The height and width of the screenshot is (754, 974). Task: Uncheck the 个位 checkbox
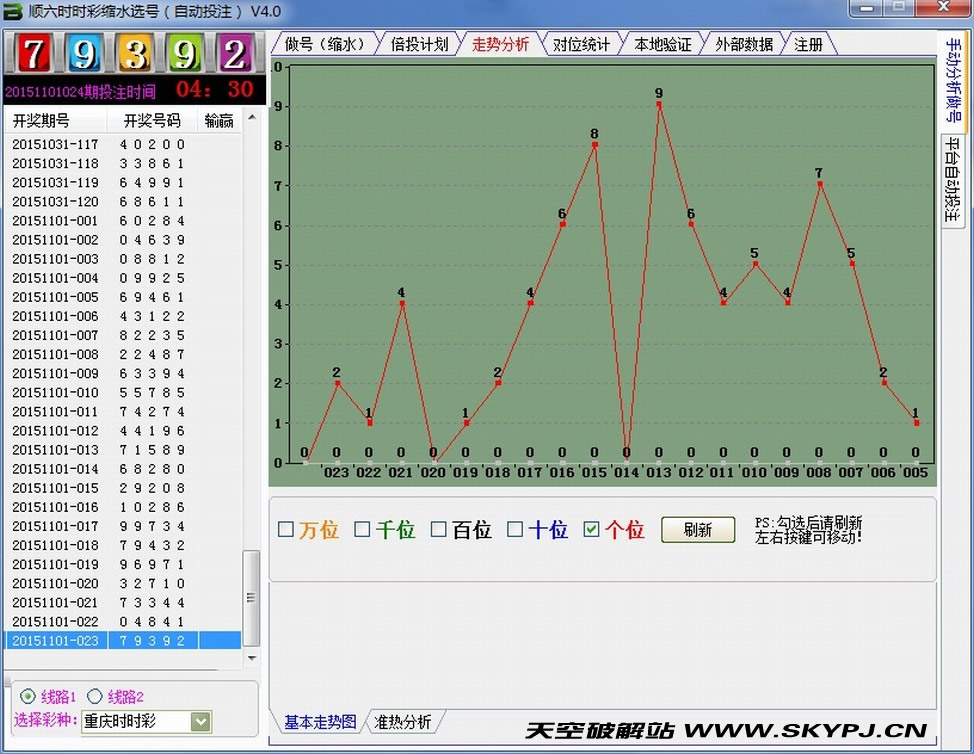pos(592,530)
